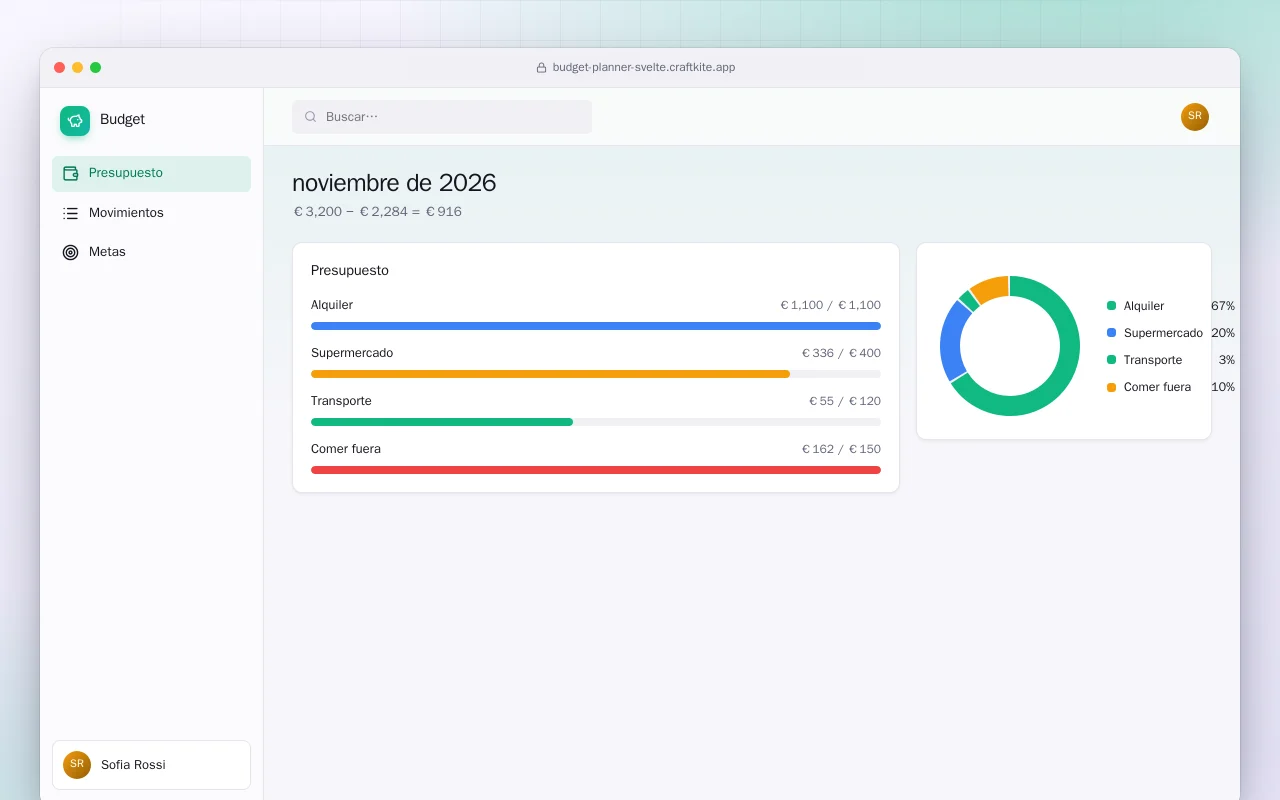
Task: Open the Metas sidebar item
Action: [x=151, y=252]
